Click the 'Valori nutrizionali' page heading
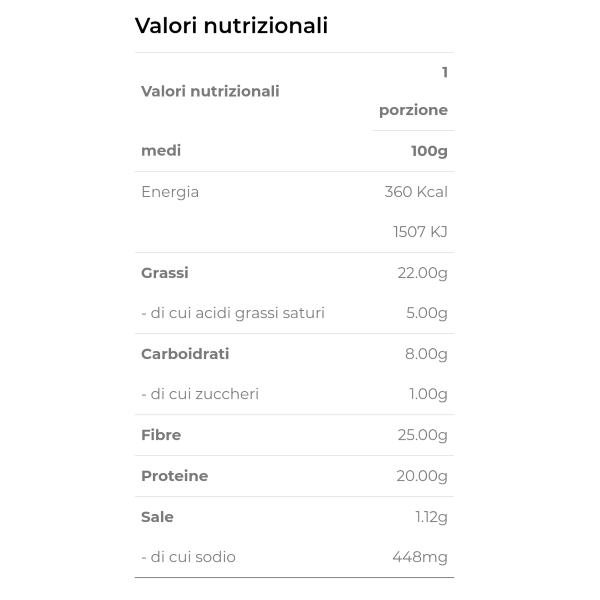This screenshot has height=600, width=600. [x=231, y=26]
